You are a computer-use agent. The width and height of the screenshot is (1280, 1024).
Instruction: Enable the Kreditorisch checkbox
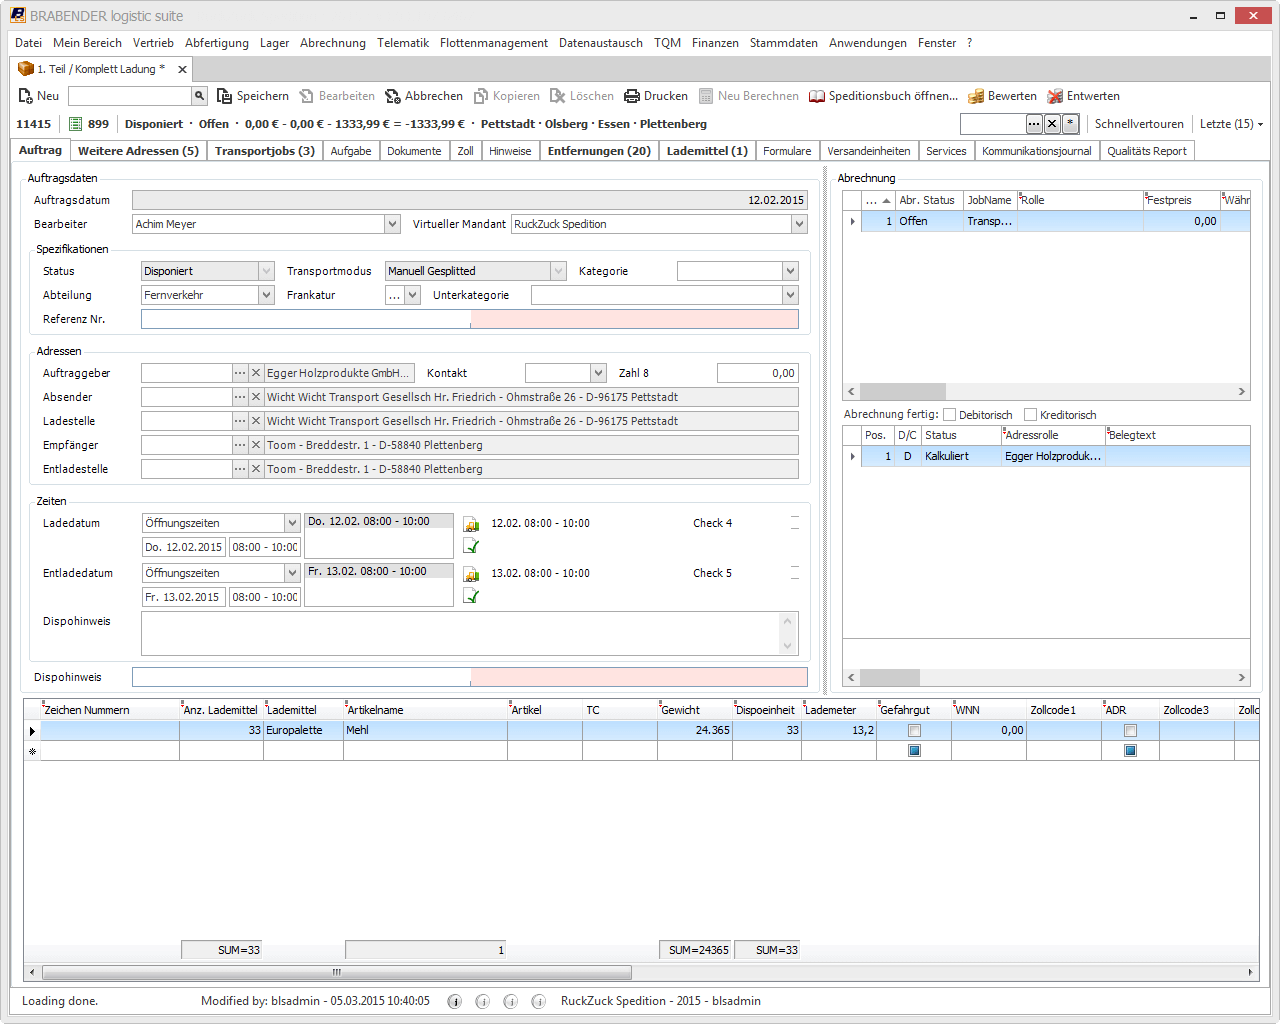[1031, 415]
